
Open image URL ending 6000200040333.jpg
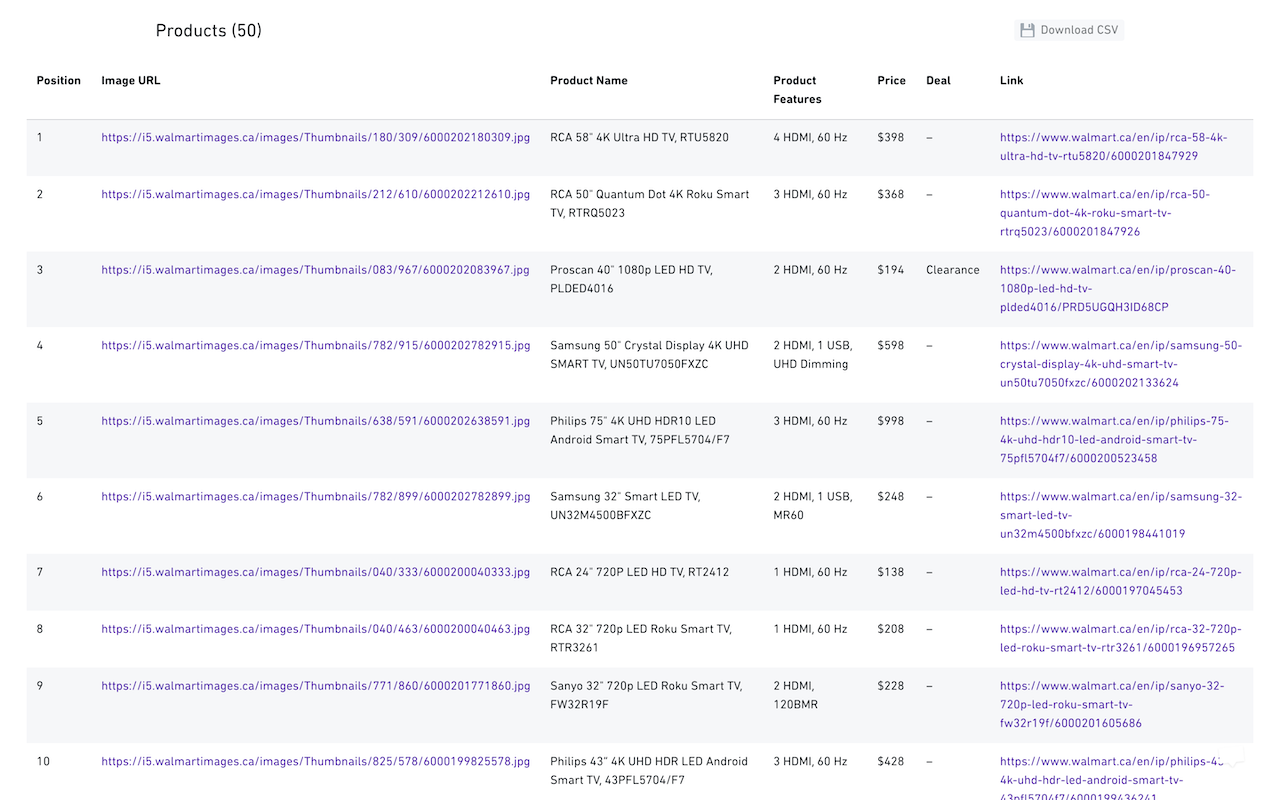click(316, 572)
